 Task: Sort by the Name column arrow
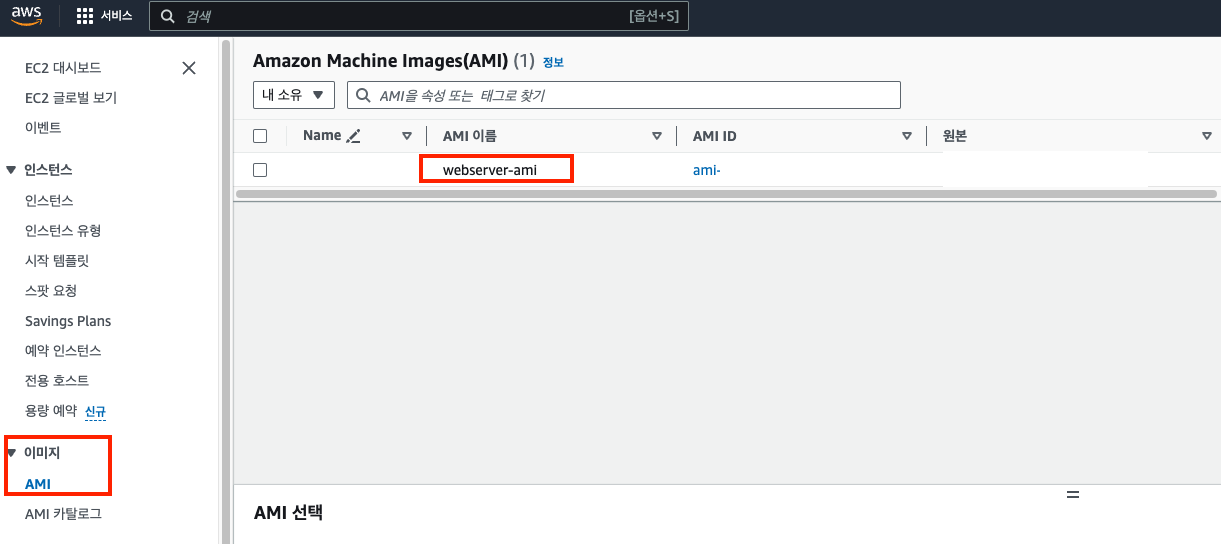pyautogui.click(x=407, y=136)
